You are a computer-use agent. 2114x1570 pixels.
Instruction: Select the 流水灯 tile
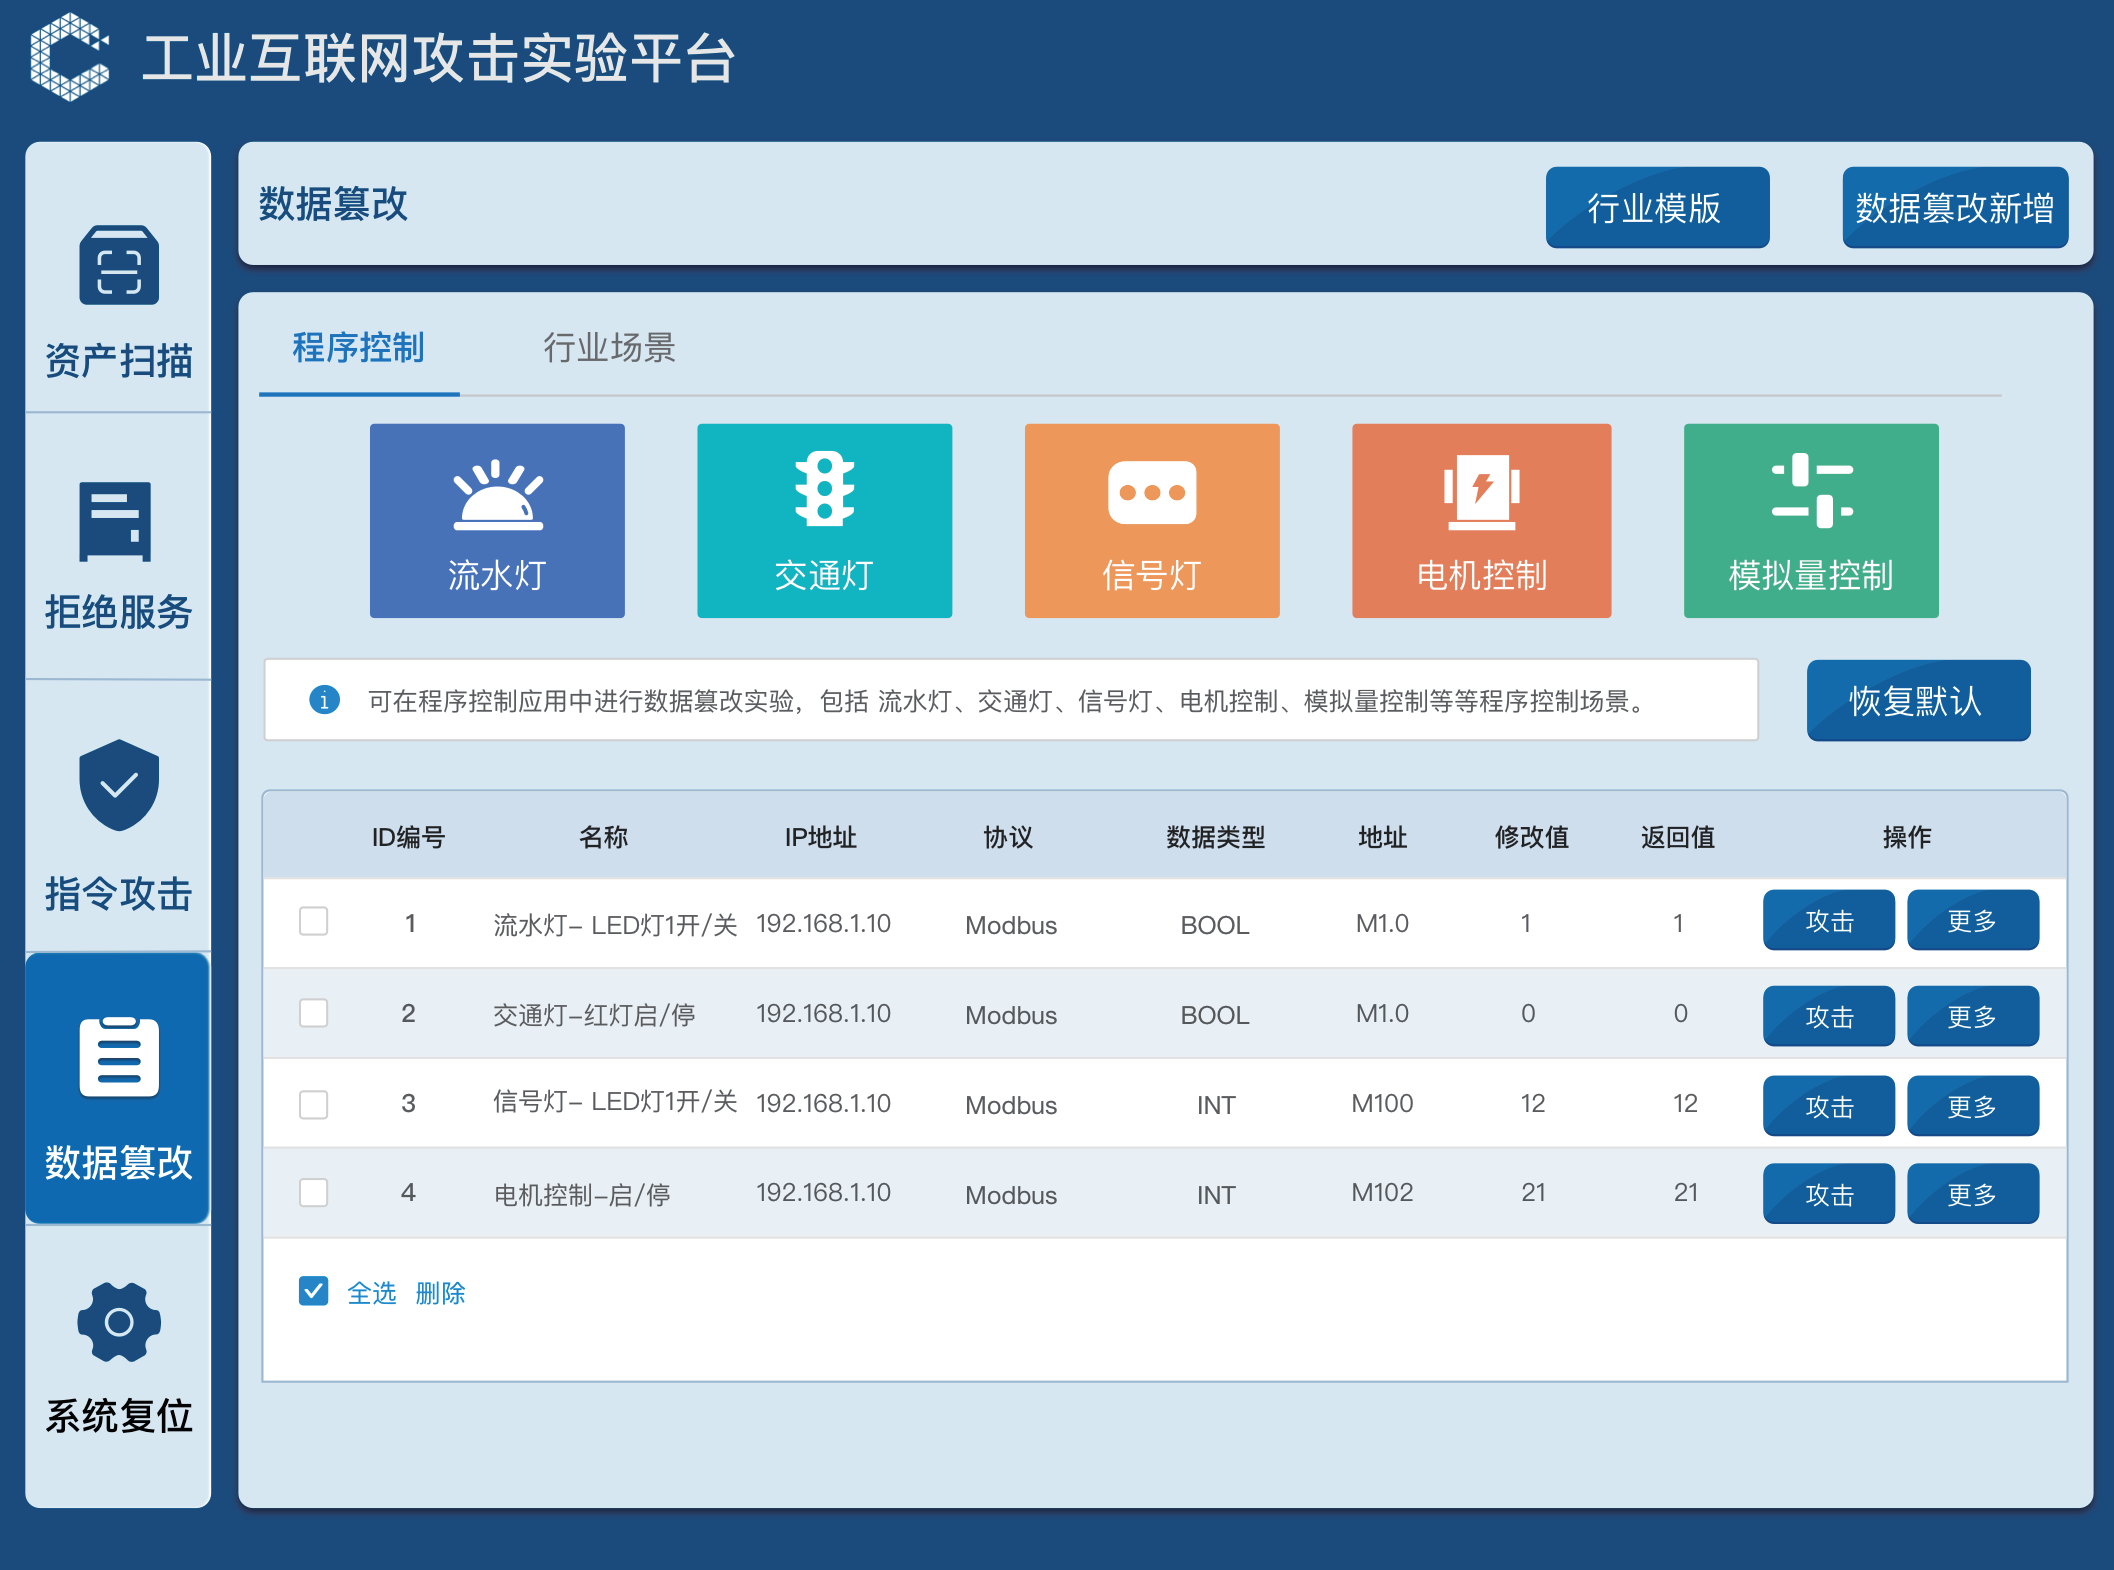(497, 520)
